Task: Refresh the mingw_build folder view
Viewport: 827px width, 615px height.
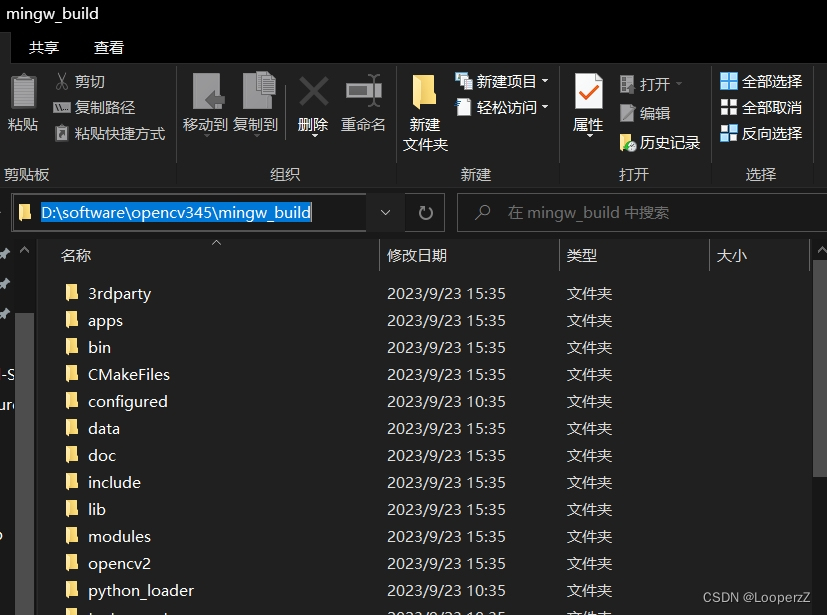Action: (x=425, y=213)
